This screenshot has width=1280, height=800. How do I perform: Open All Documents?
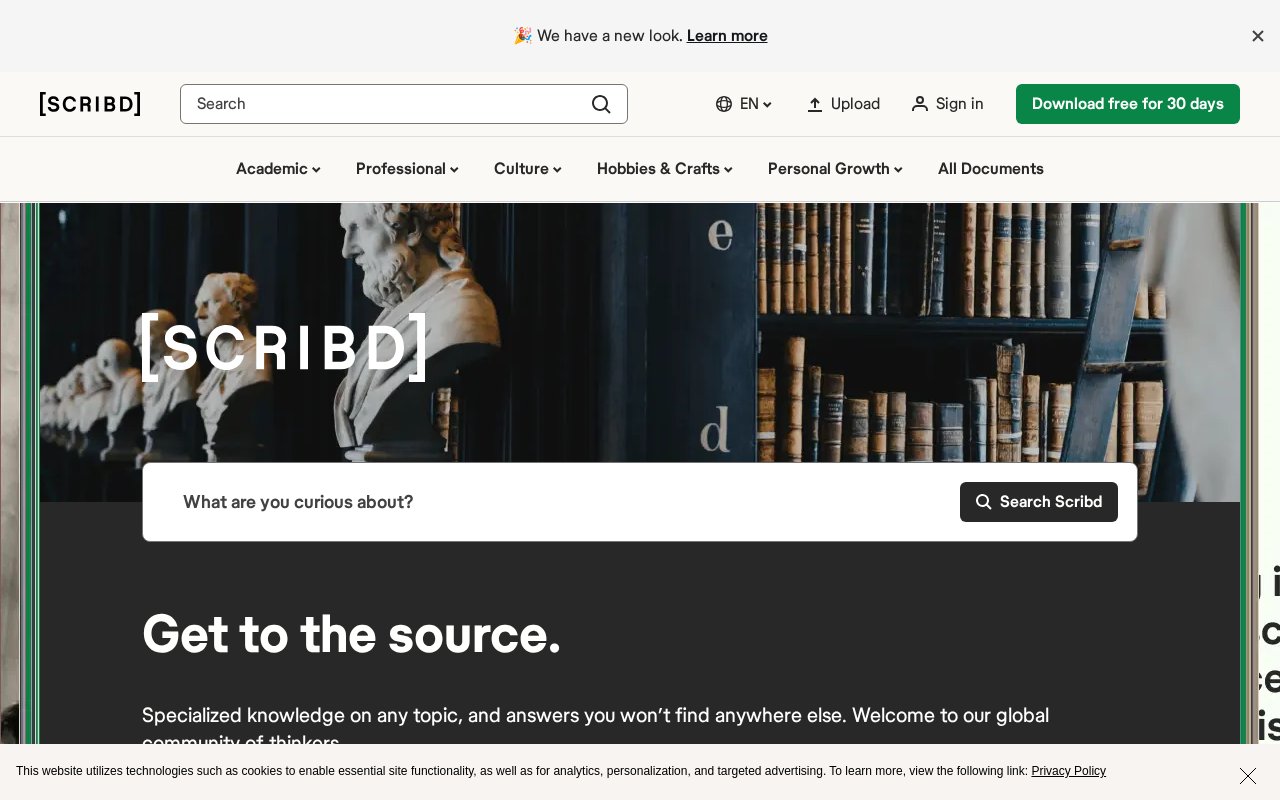pyautogui.click(x=991, y=169)
